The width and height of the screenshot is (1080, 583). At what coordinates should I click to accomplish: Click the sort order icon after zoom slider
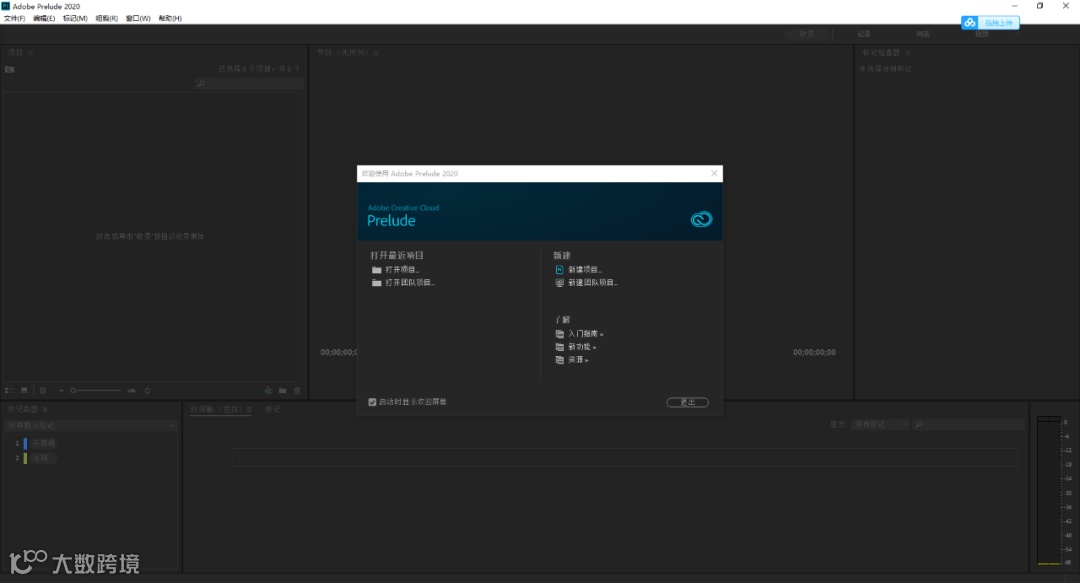(x=147, y=391)
